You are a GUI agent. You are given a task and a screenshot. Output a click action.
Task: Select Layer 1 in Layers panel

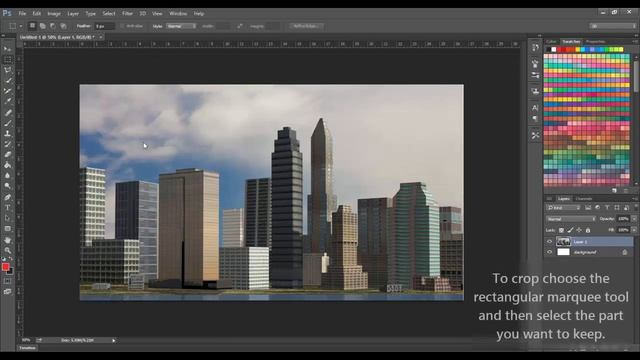point(589,242)
